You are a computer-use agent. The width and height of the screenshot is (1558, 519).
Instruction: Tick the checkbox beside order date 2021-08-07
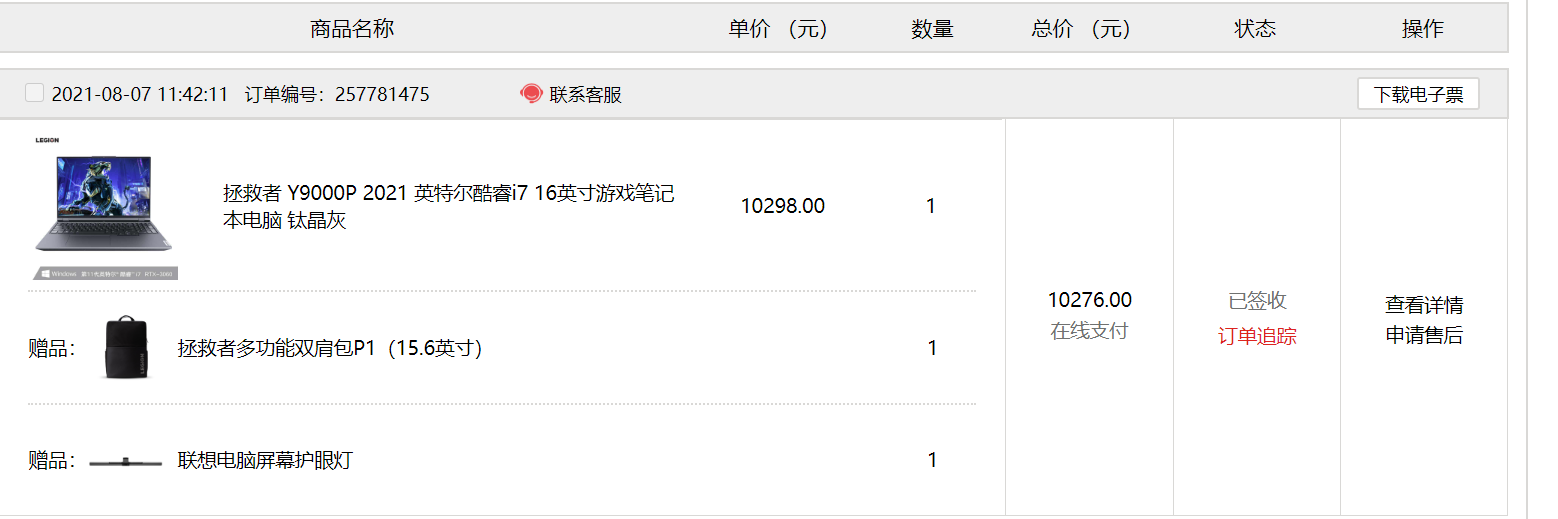coord(35,93)
